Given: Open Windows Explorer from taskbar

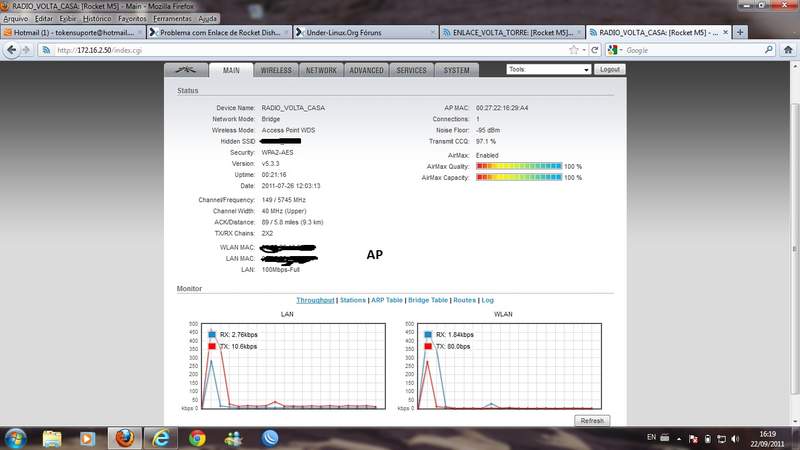Looking at the screenshot, I should [52, 438].
